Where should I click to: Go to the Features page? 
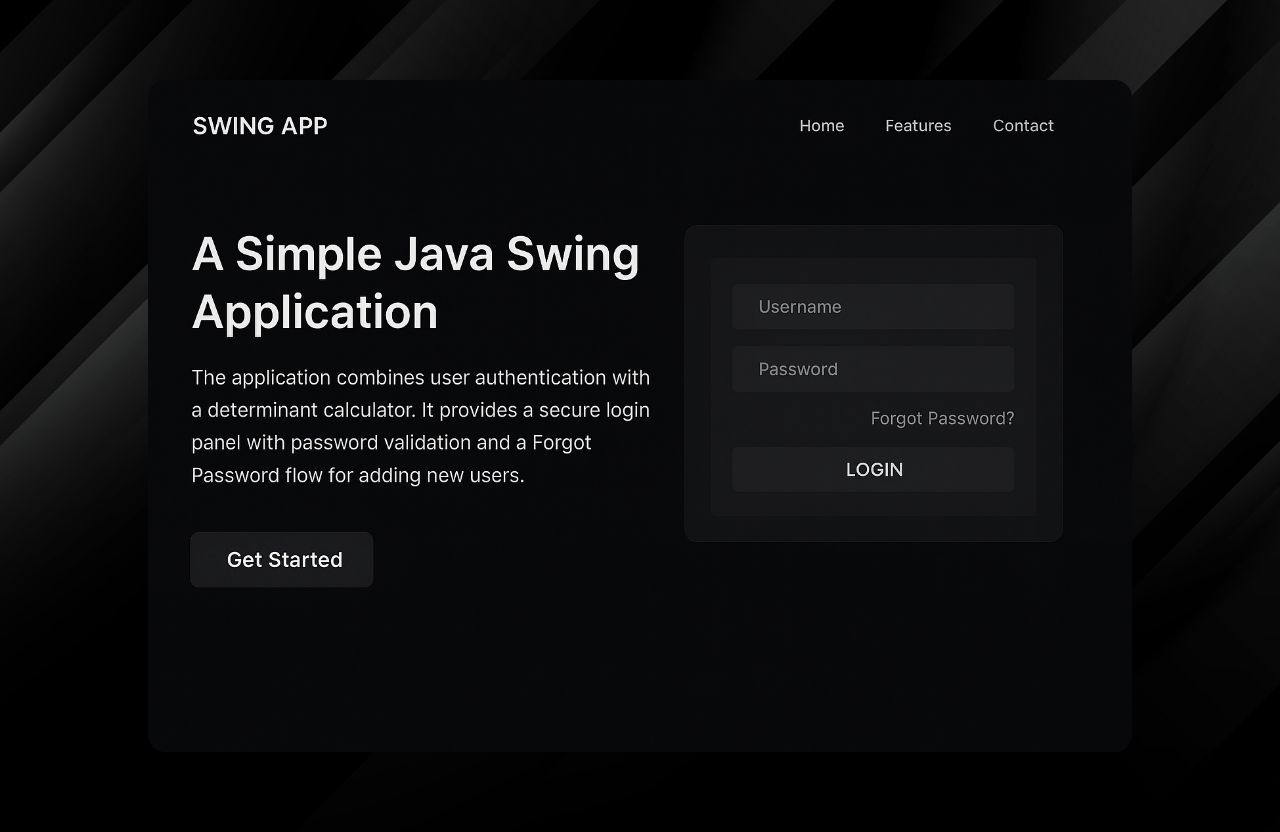tap(918, 126)
